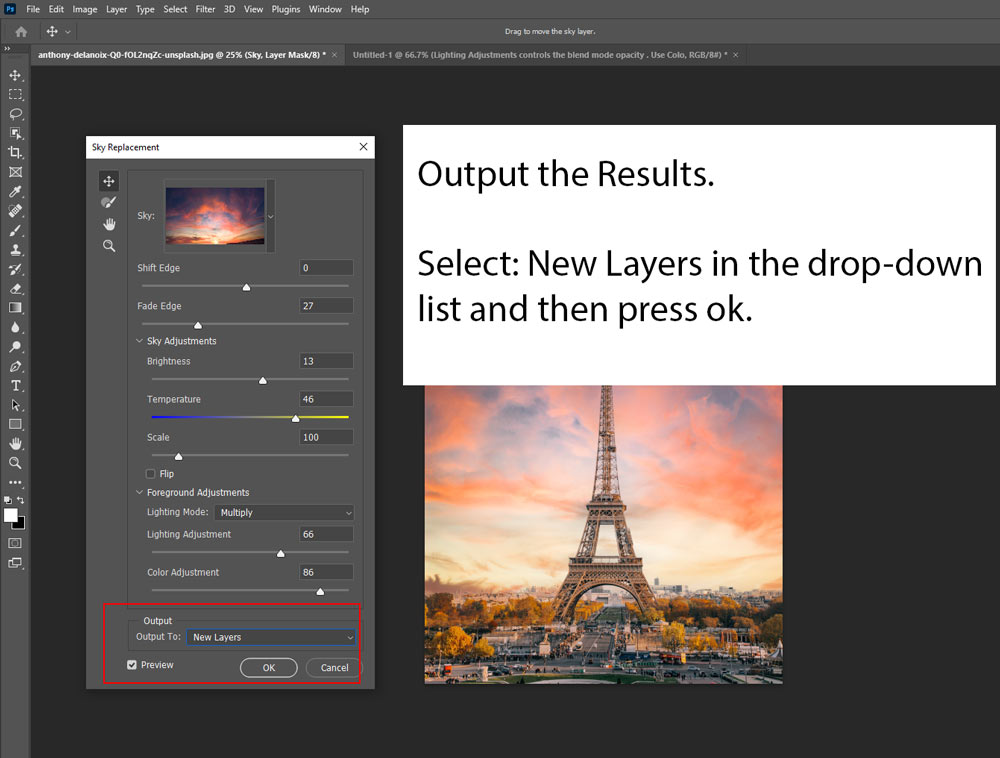Select the Horizontal Type tool

point(15,386)
